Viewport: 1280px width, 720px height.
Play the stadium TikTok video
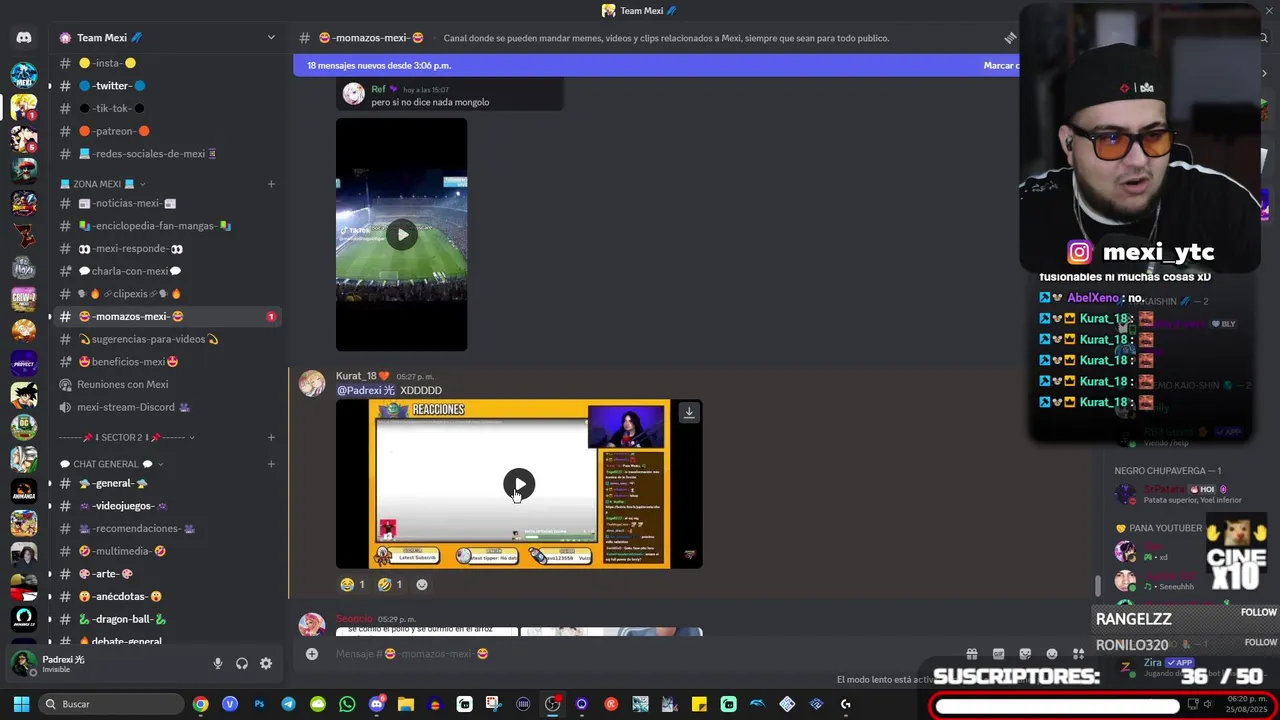402,235
